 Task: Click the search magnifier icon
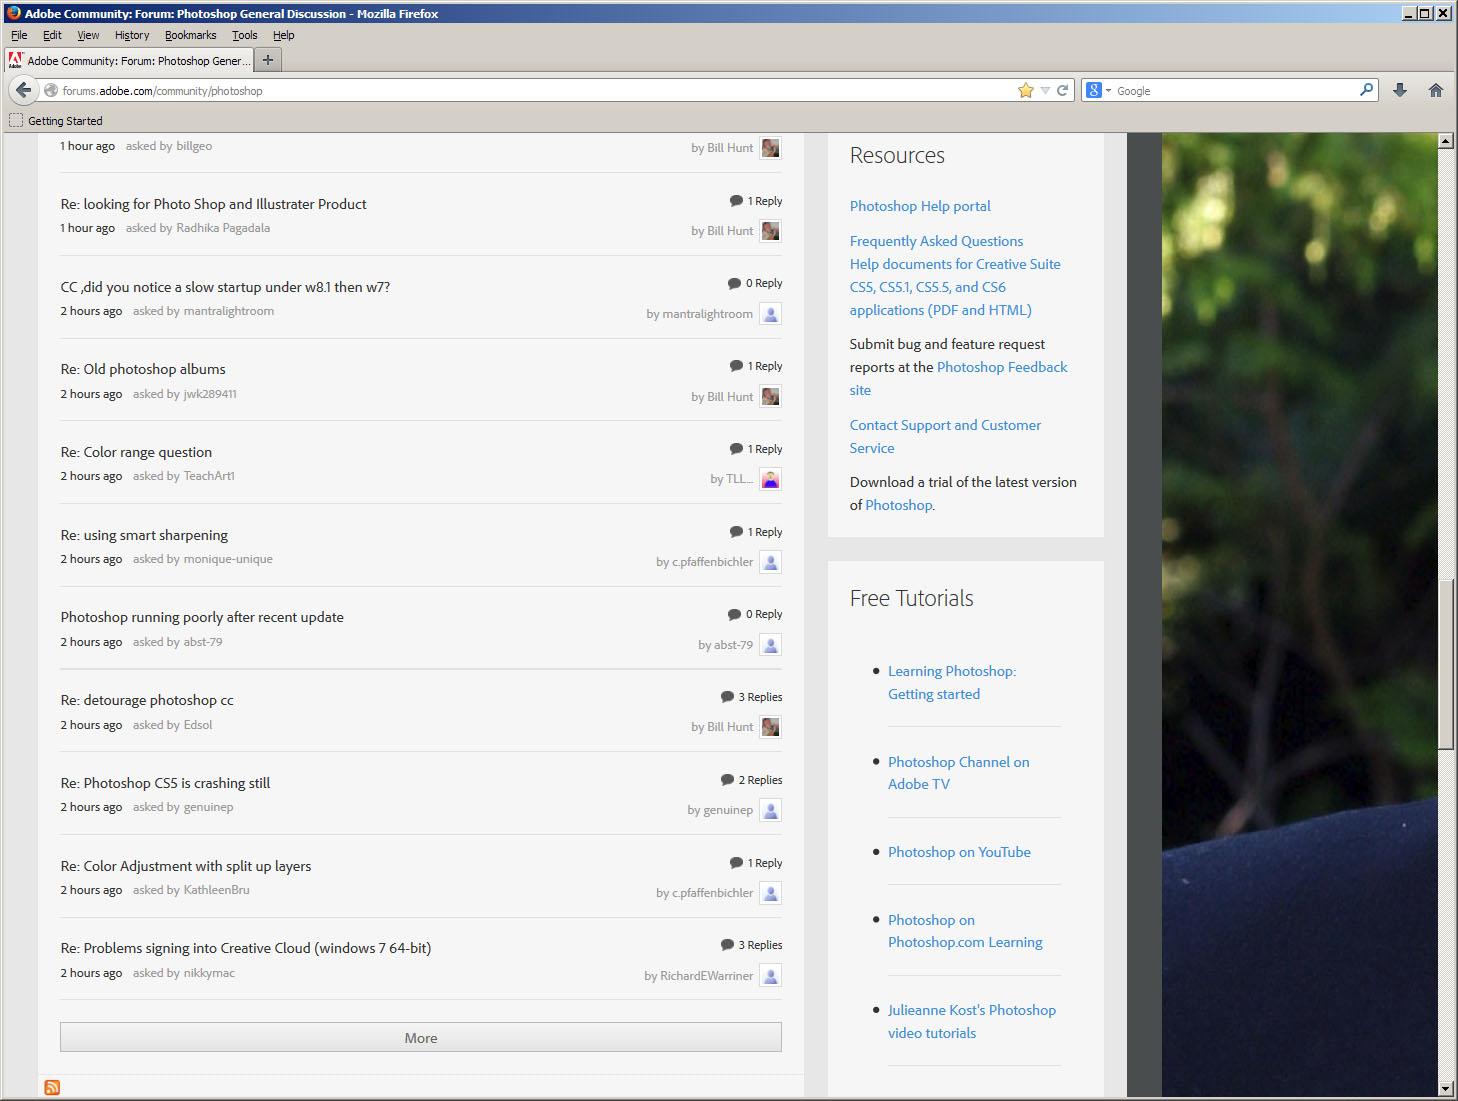tap(1366, 90)
